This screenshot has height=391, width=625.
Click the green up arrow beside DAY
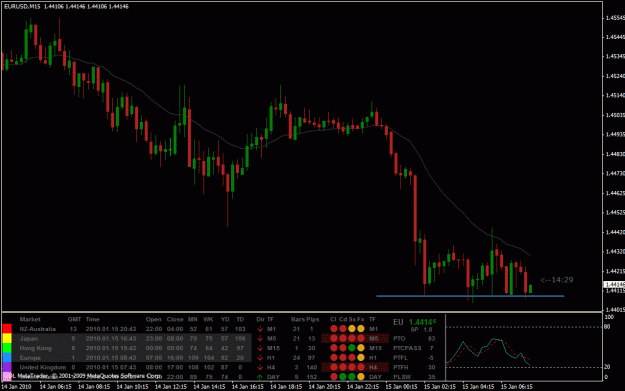click(260, 377)
